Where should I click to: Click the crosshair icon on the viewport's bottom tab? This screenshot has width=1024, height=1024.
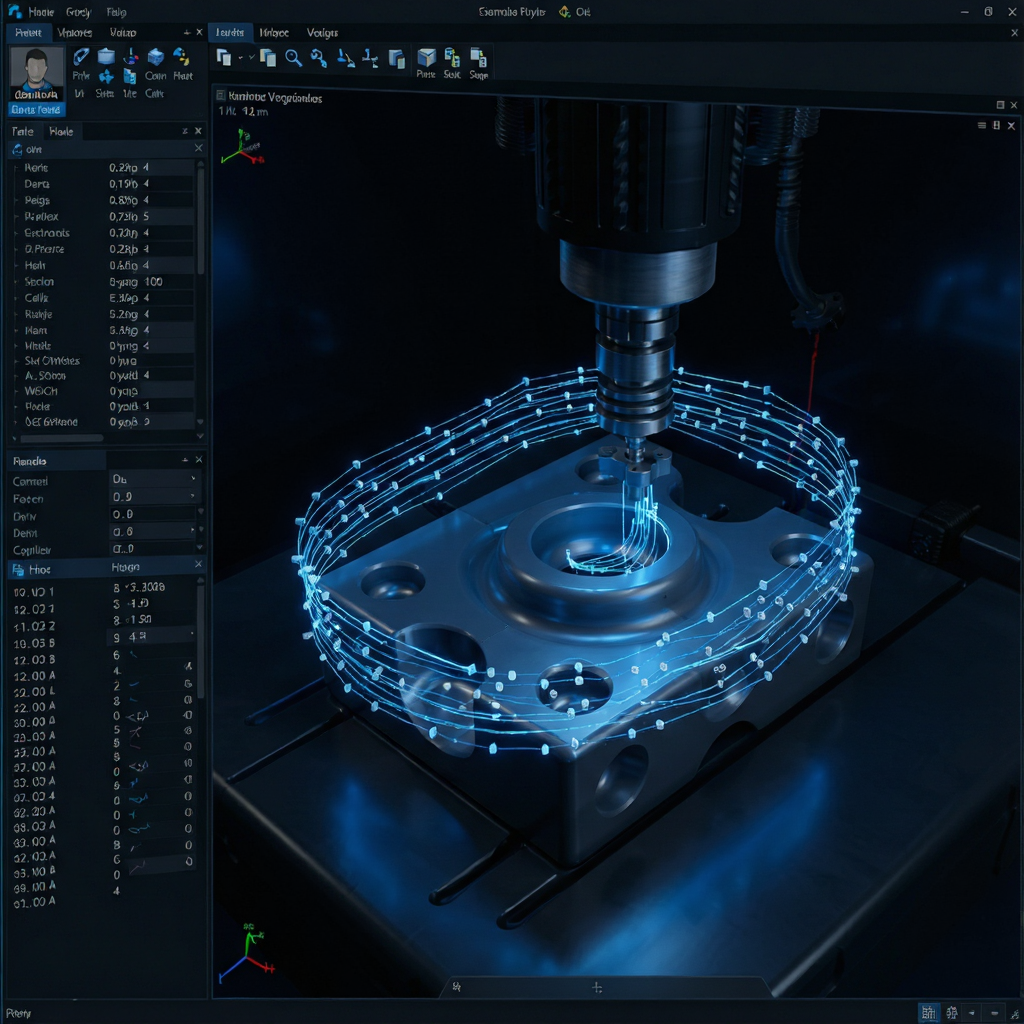tap(597, 987)
